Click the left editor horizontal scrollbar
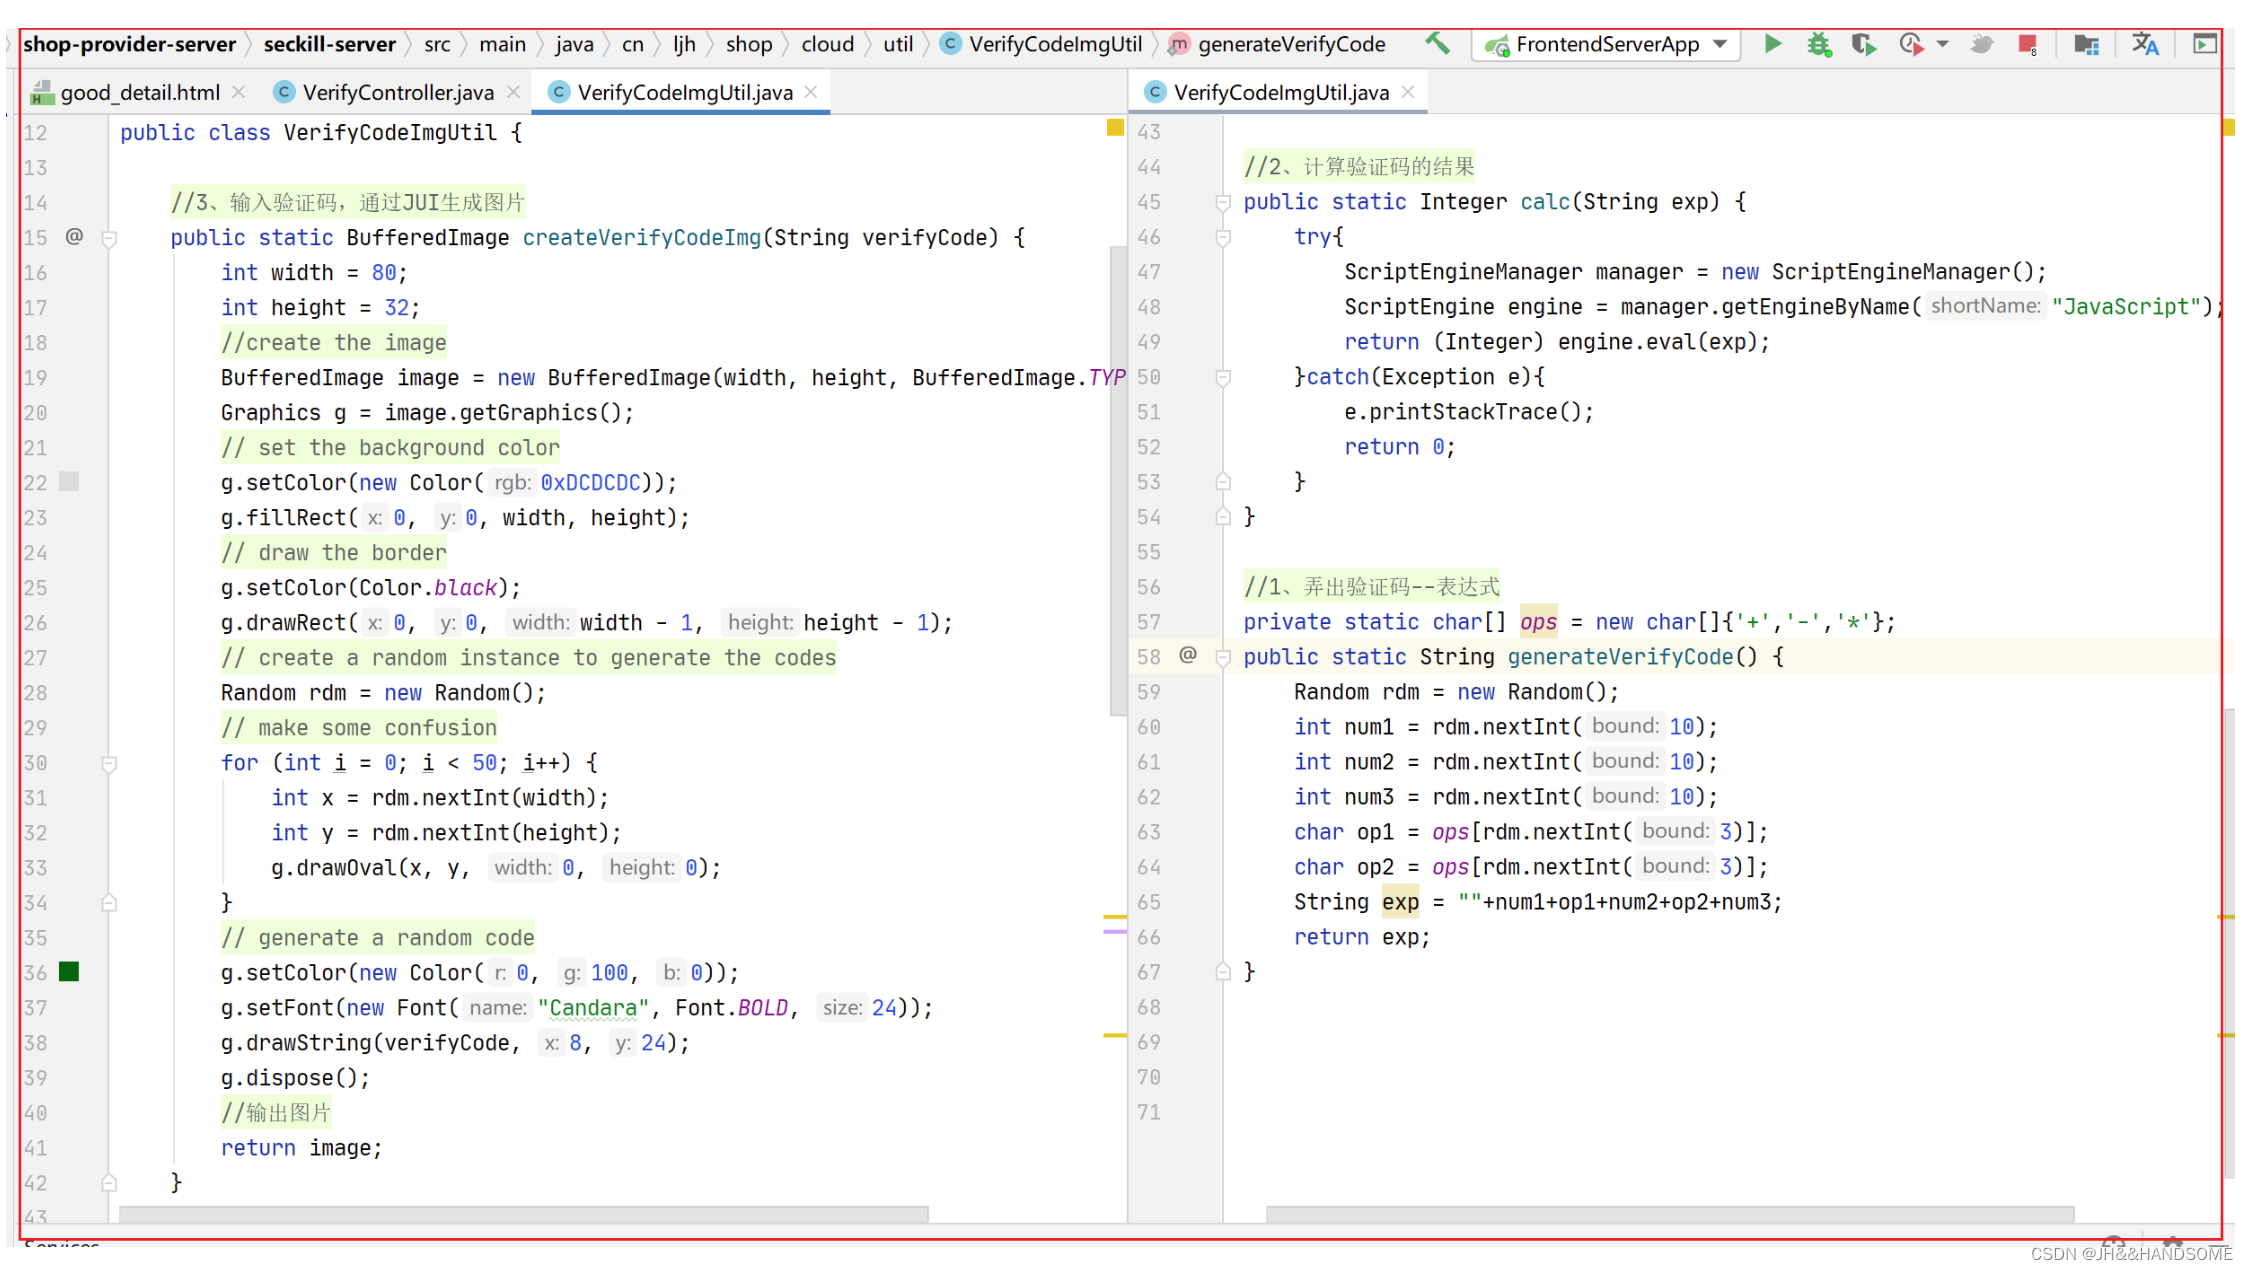Viewport: 2248px width, 1270px height. [523, 1214]
